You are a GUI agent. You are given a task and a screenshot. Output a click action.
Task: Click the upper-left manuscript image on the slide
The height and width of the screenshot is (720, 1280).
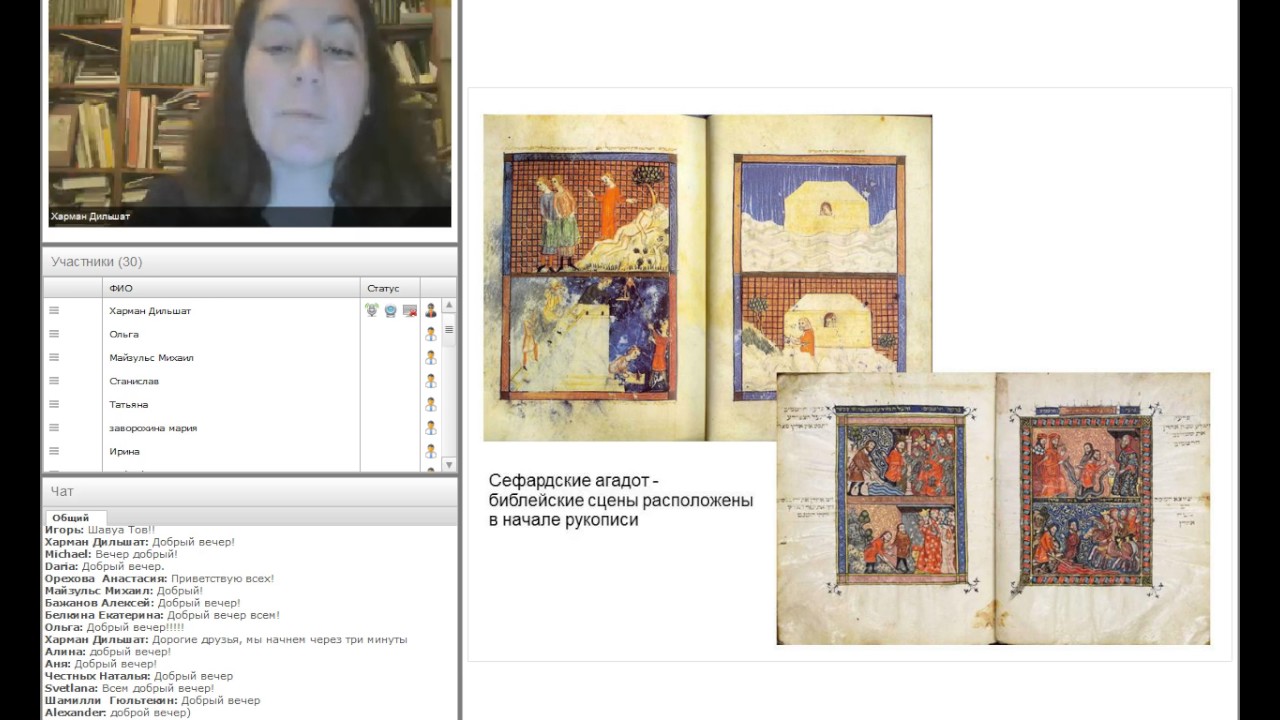pyautogui.click(x=707, y=277)
